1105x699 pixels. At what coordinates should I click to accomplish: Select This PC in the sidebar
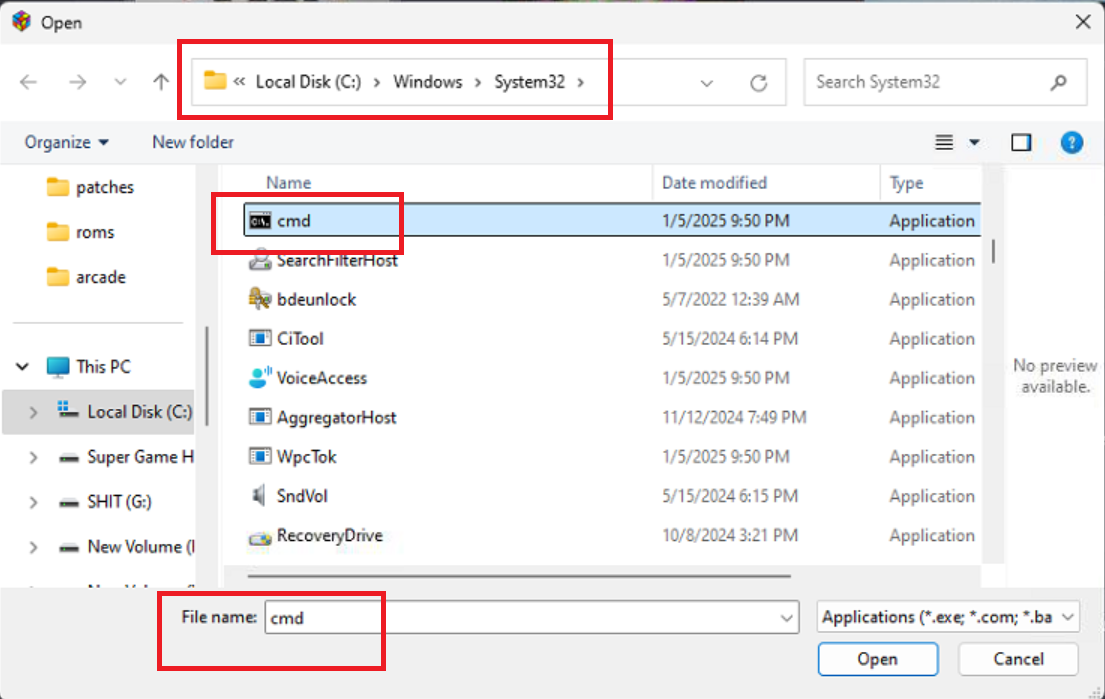[x=89, y=366]
